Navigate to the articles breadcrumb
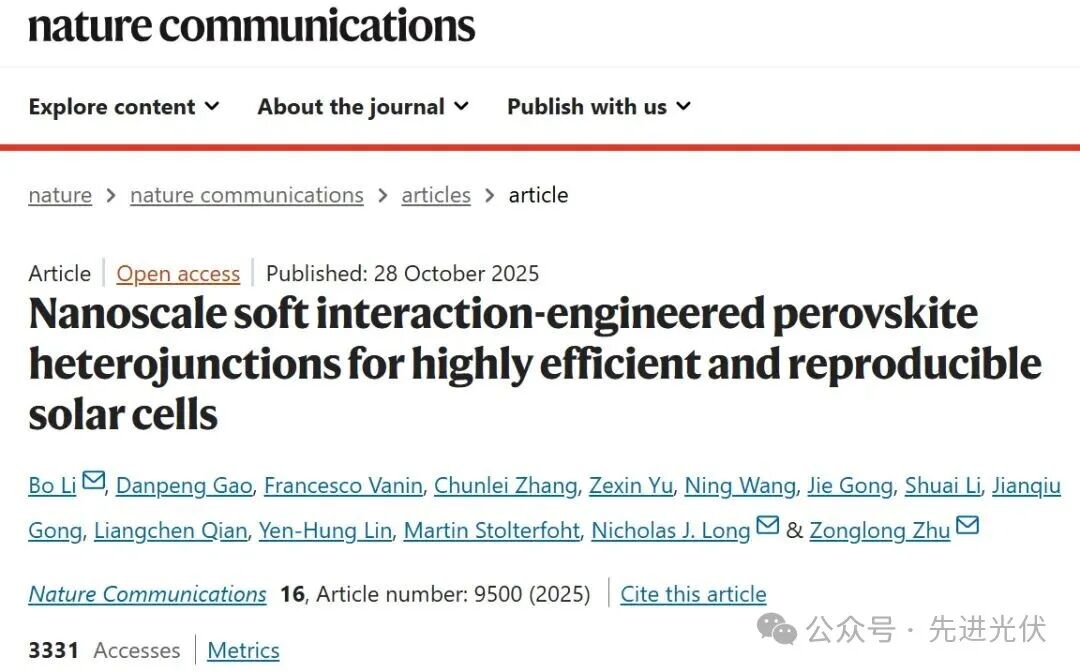Viewport: 1080px width, 672px height. [436, 195]
